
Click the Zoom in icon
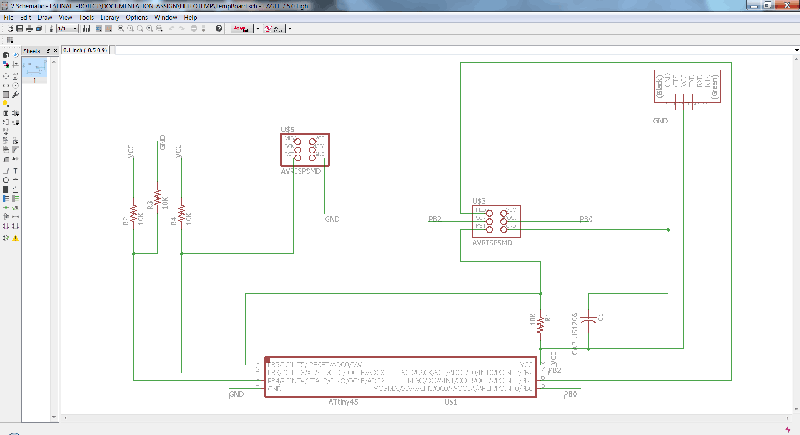(x=130, y=29)
